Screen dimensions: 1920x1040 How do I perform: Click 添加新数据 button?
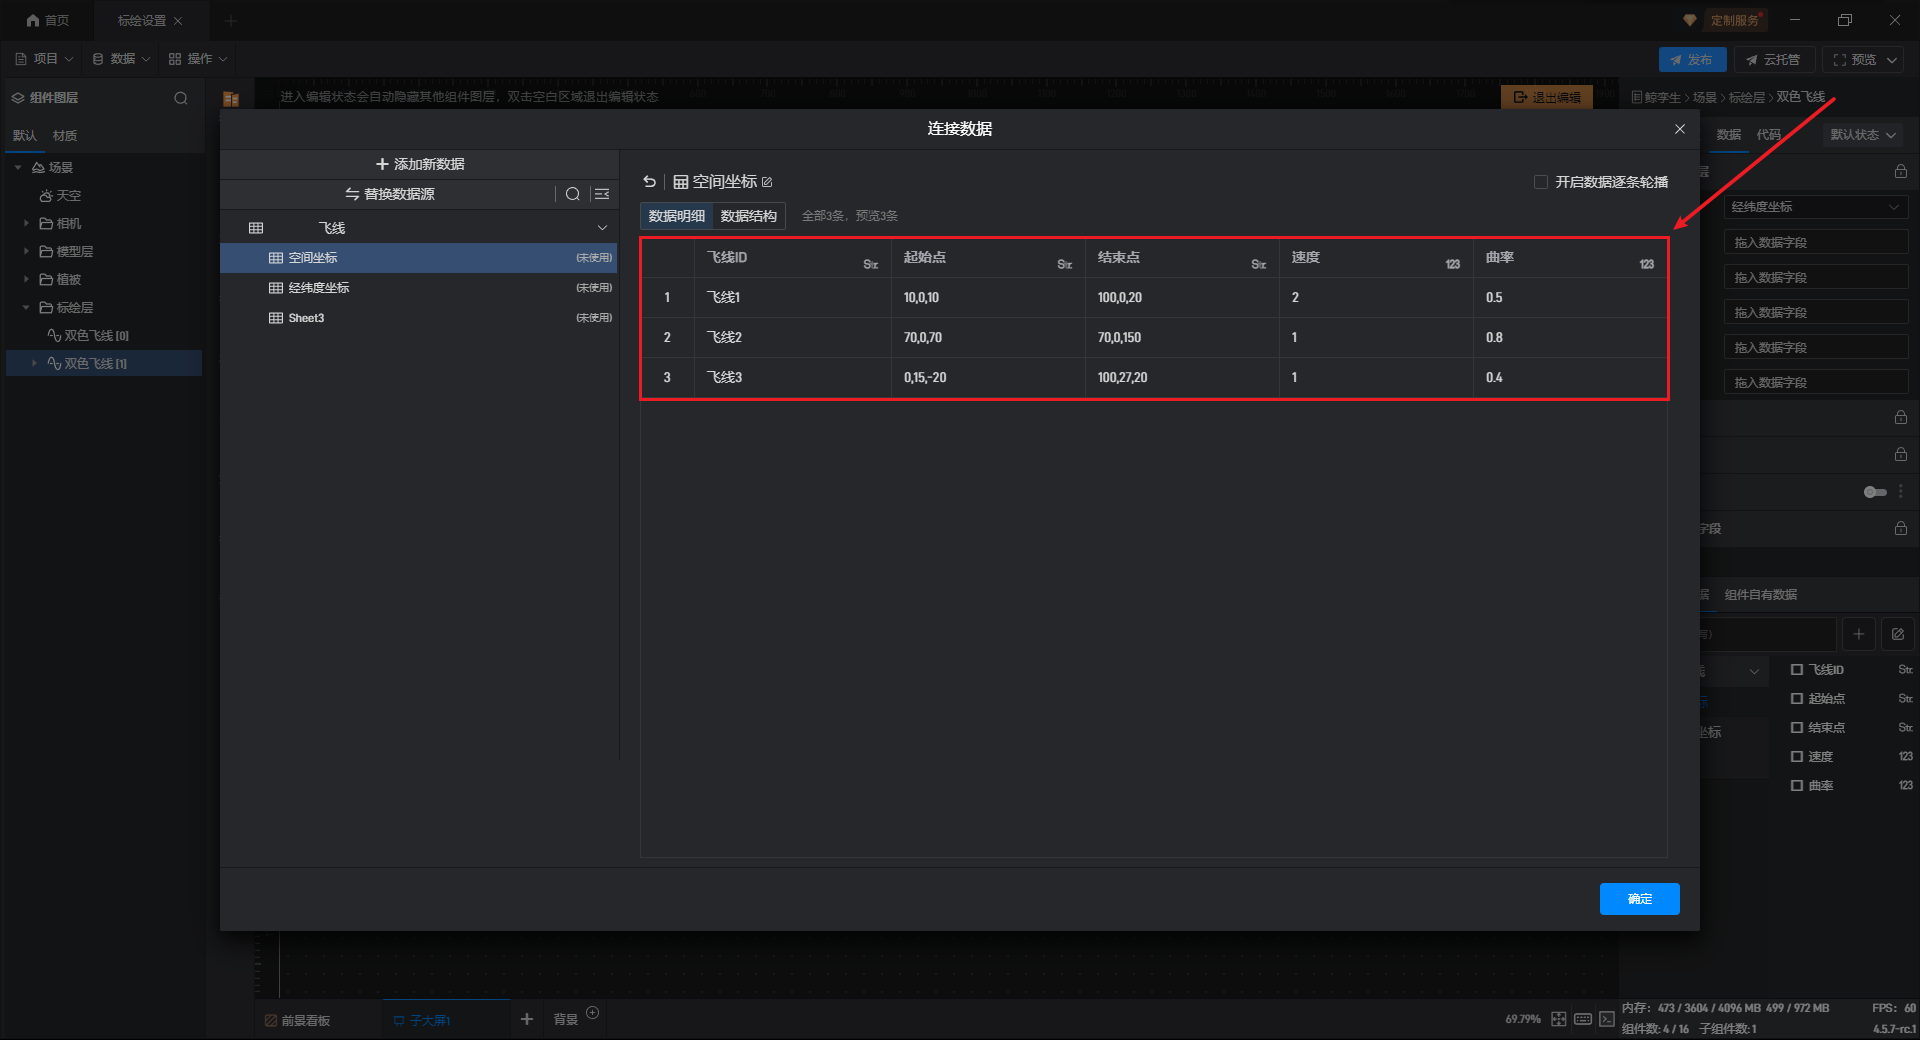(x=420, y=164)
